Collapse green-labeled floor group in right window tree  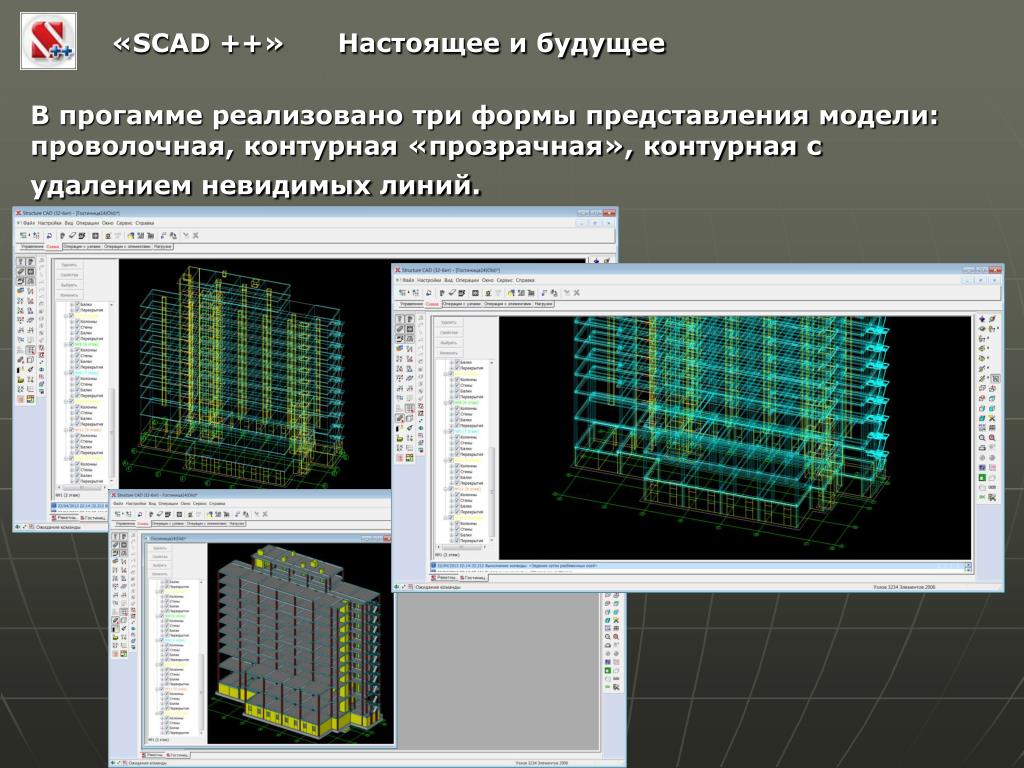pos(445,402)
